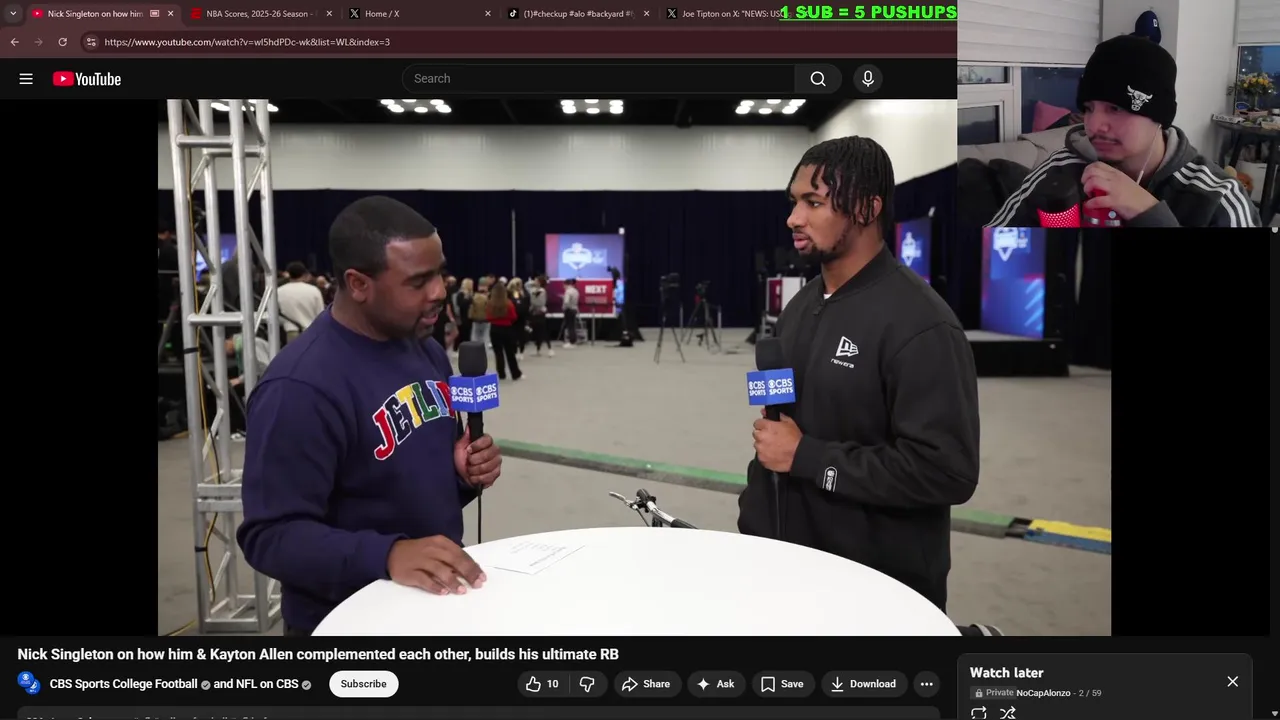This screenshot has height=720, width=1280.
Task: Reload the YouTube page
Action: 62,42
